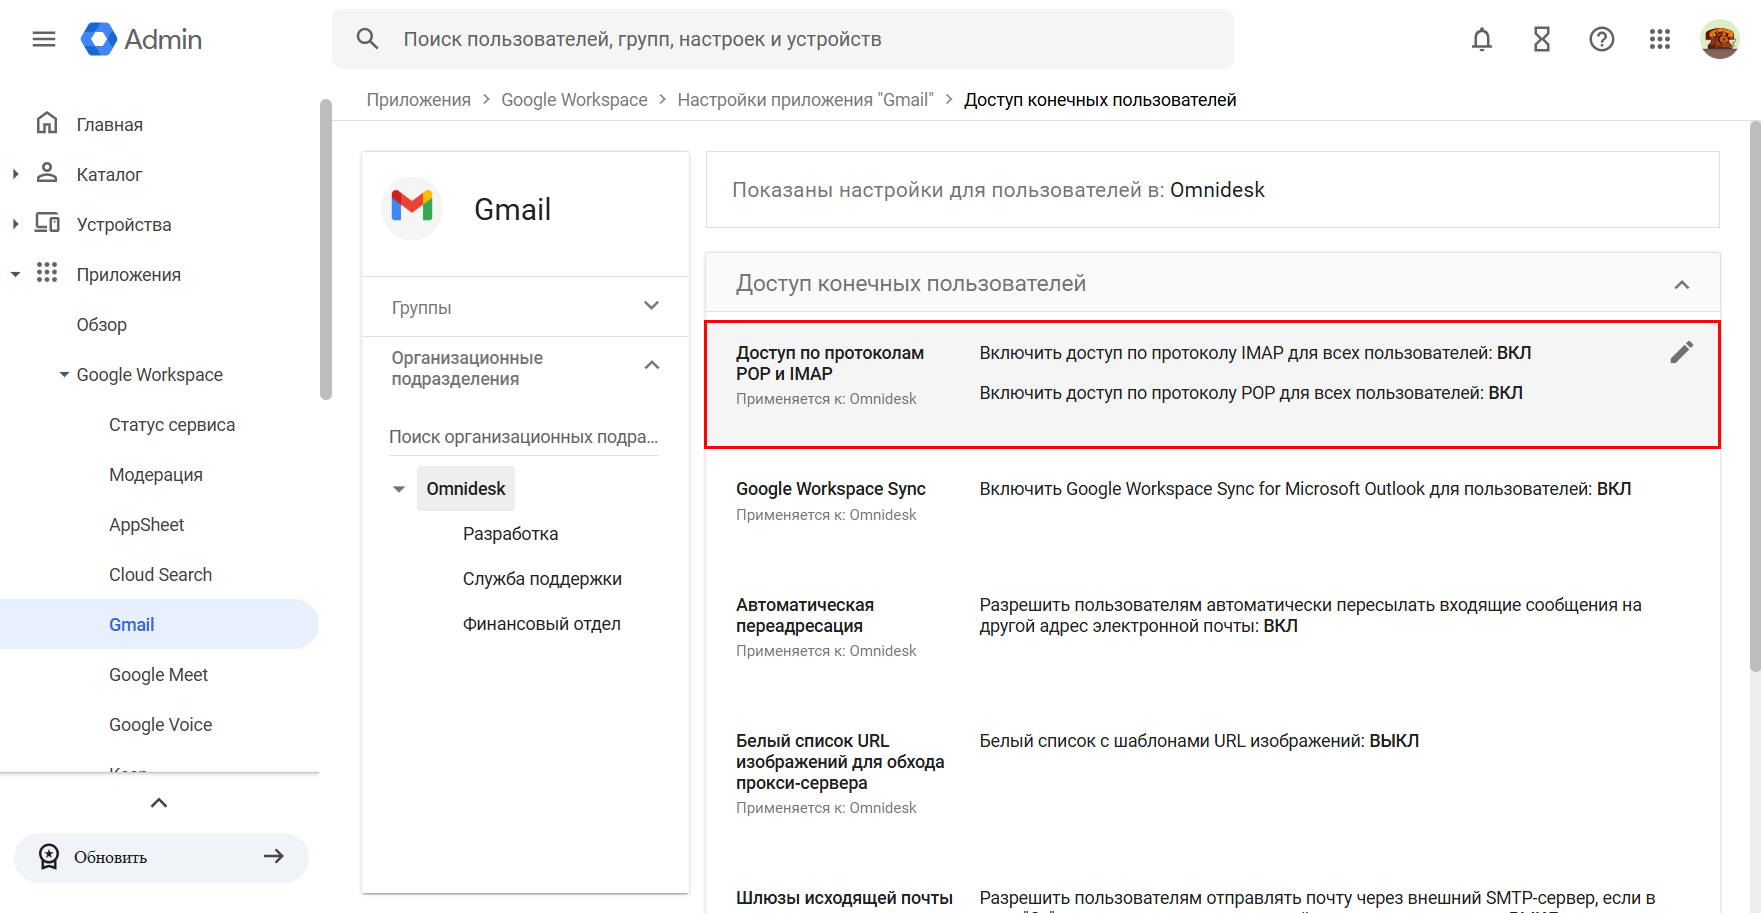Click the notifications bell icon
Image resolution: width=1761 pixels, height=913 pixels.
click(x=1481, y=39)
